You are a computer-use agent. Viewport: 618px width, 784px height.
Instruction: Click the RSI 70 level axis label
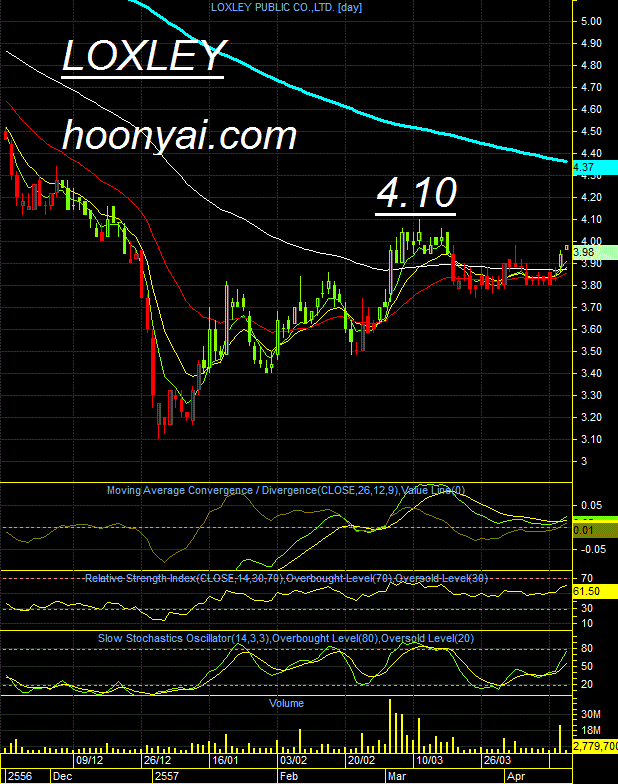[587, 578]
